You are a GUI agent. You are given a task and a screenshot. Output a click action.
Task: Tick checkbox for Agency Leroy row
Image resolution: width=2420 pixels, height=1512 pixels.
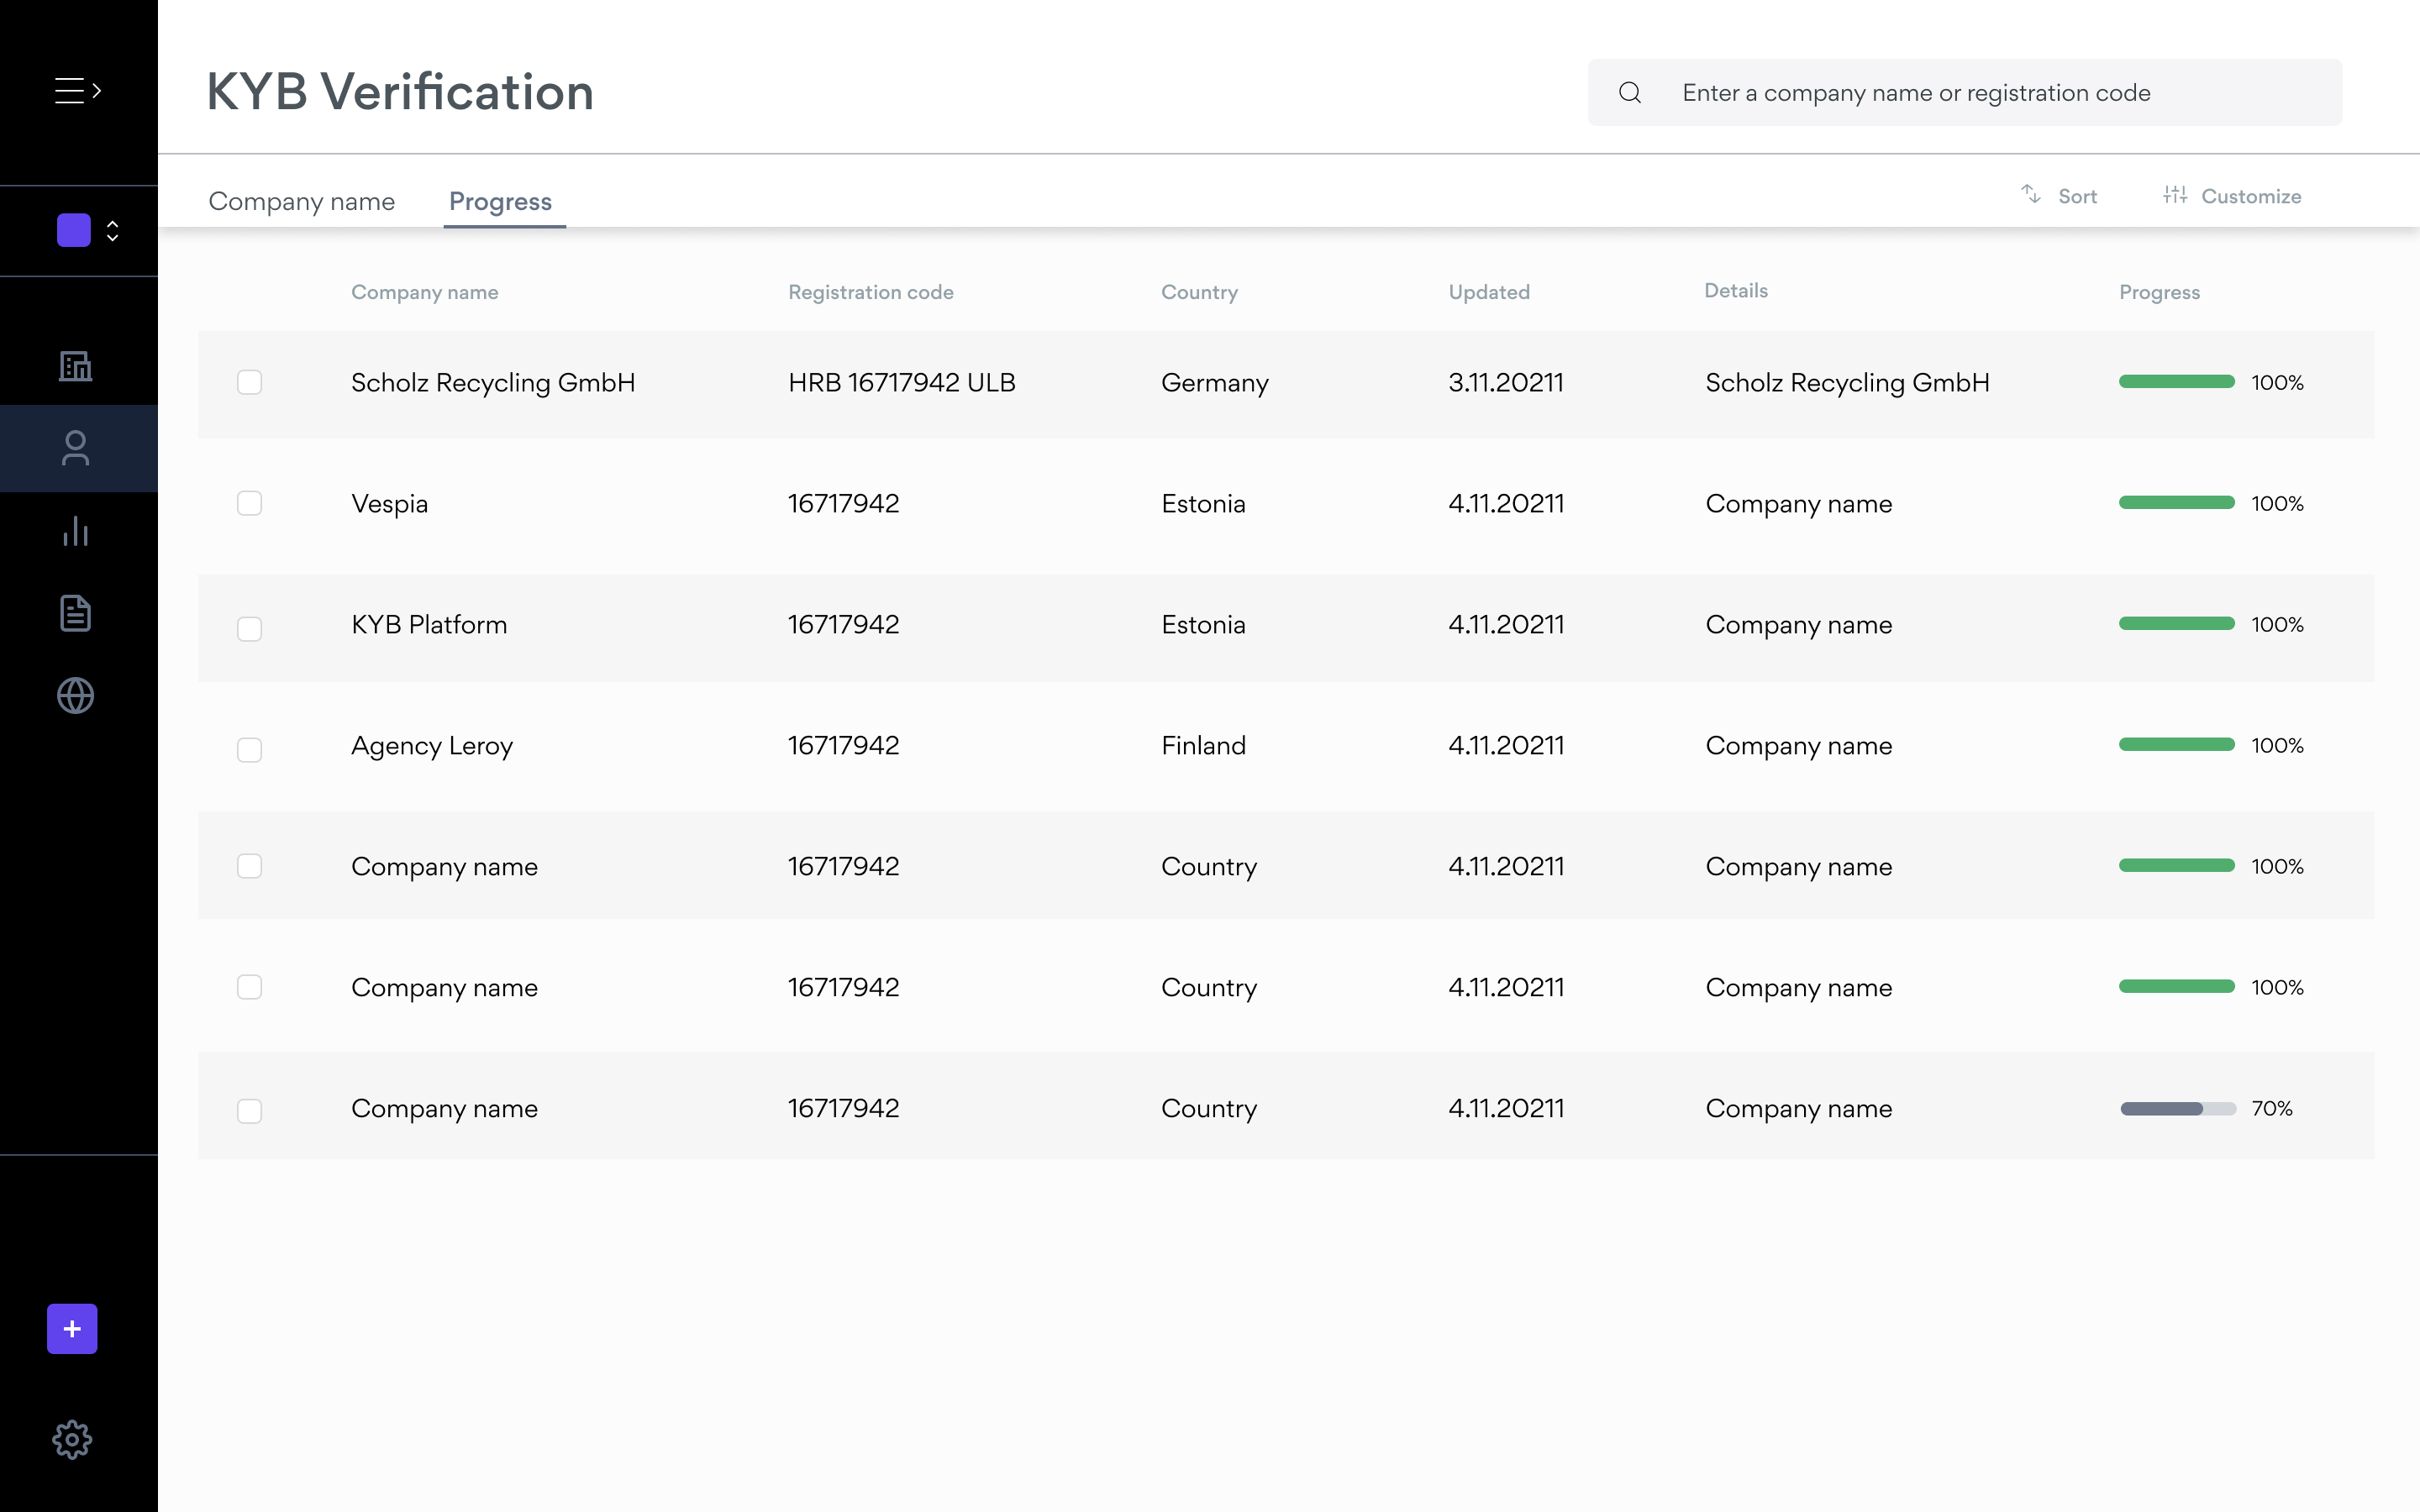click(250, 749)
